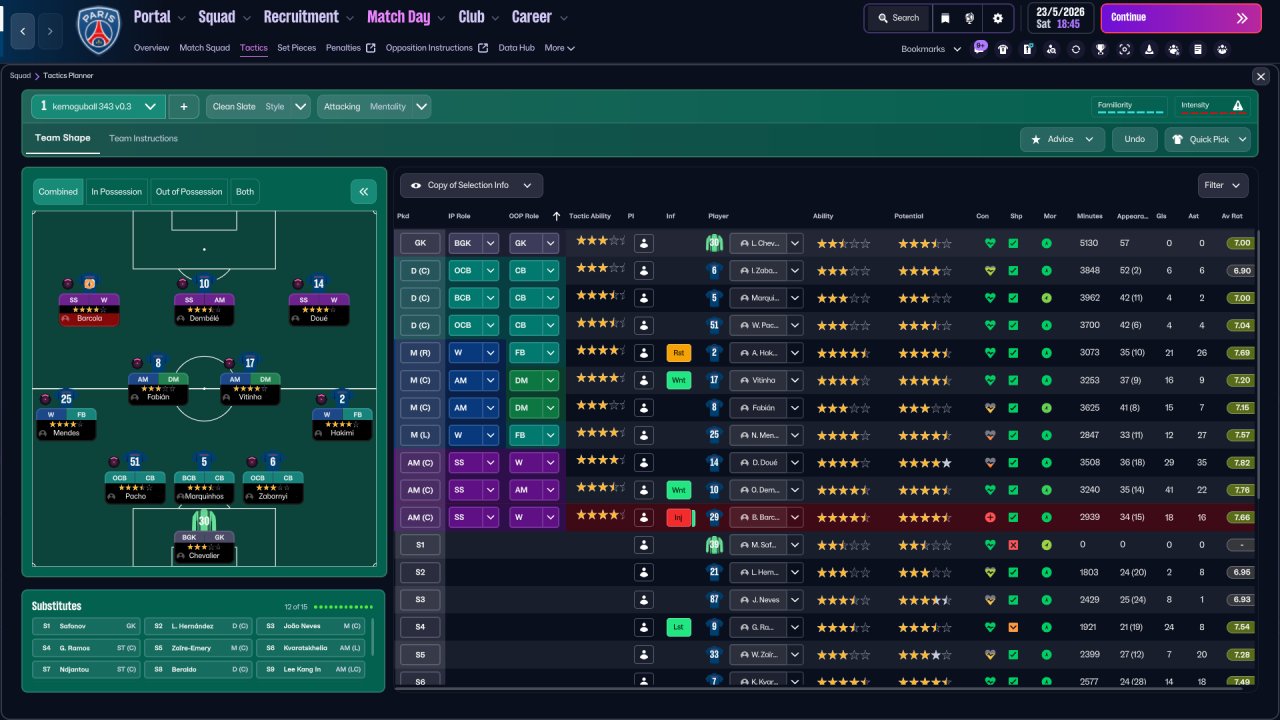Click the Familiarity indicator bar

click(x=1131, y=107)
